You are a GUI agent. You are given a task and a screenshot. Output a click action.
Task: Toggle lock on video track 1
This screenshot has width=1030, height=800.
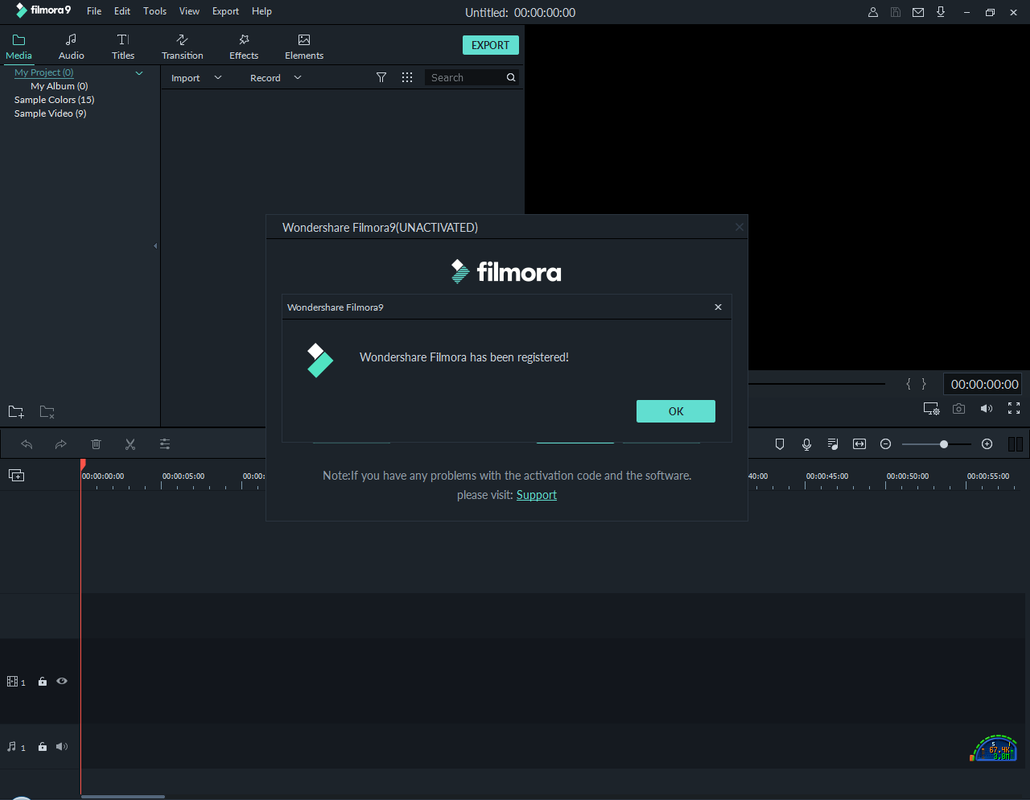point(42,681)
